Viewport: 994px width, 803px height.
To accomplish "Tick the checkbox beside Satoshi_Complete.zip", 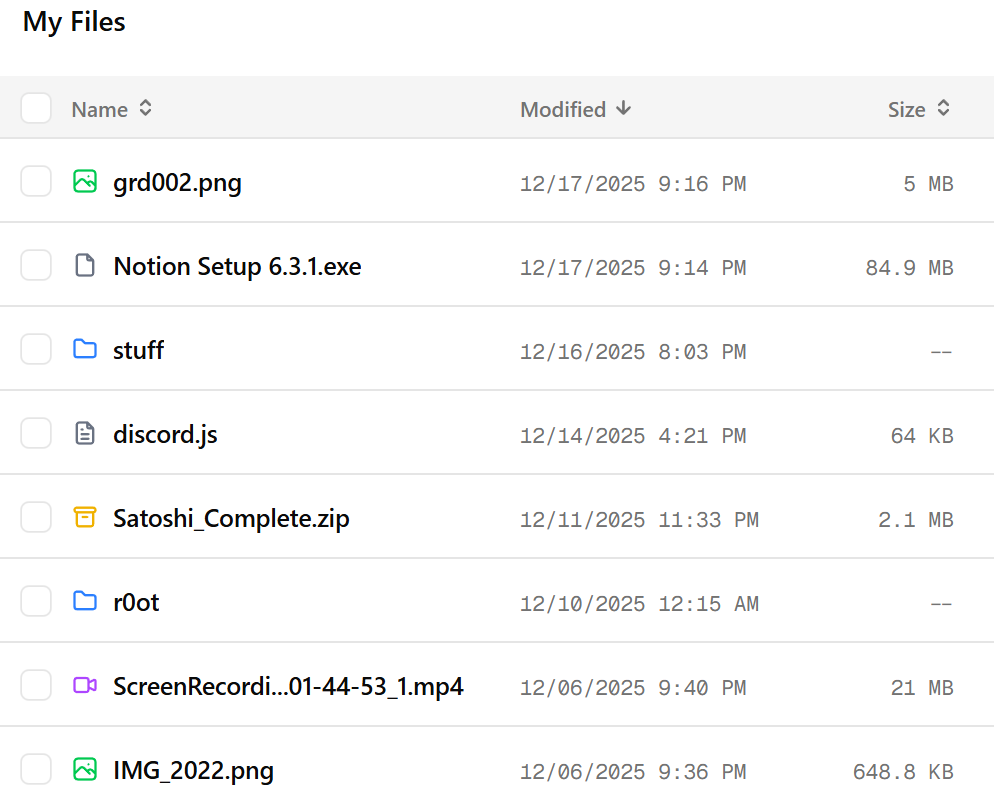I will (36, 518).
